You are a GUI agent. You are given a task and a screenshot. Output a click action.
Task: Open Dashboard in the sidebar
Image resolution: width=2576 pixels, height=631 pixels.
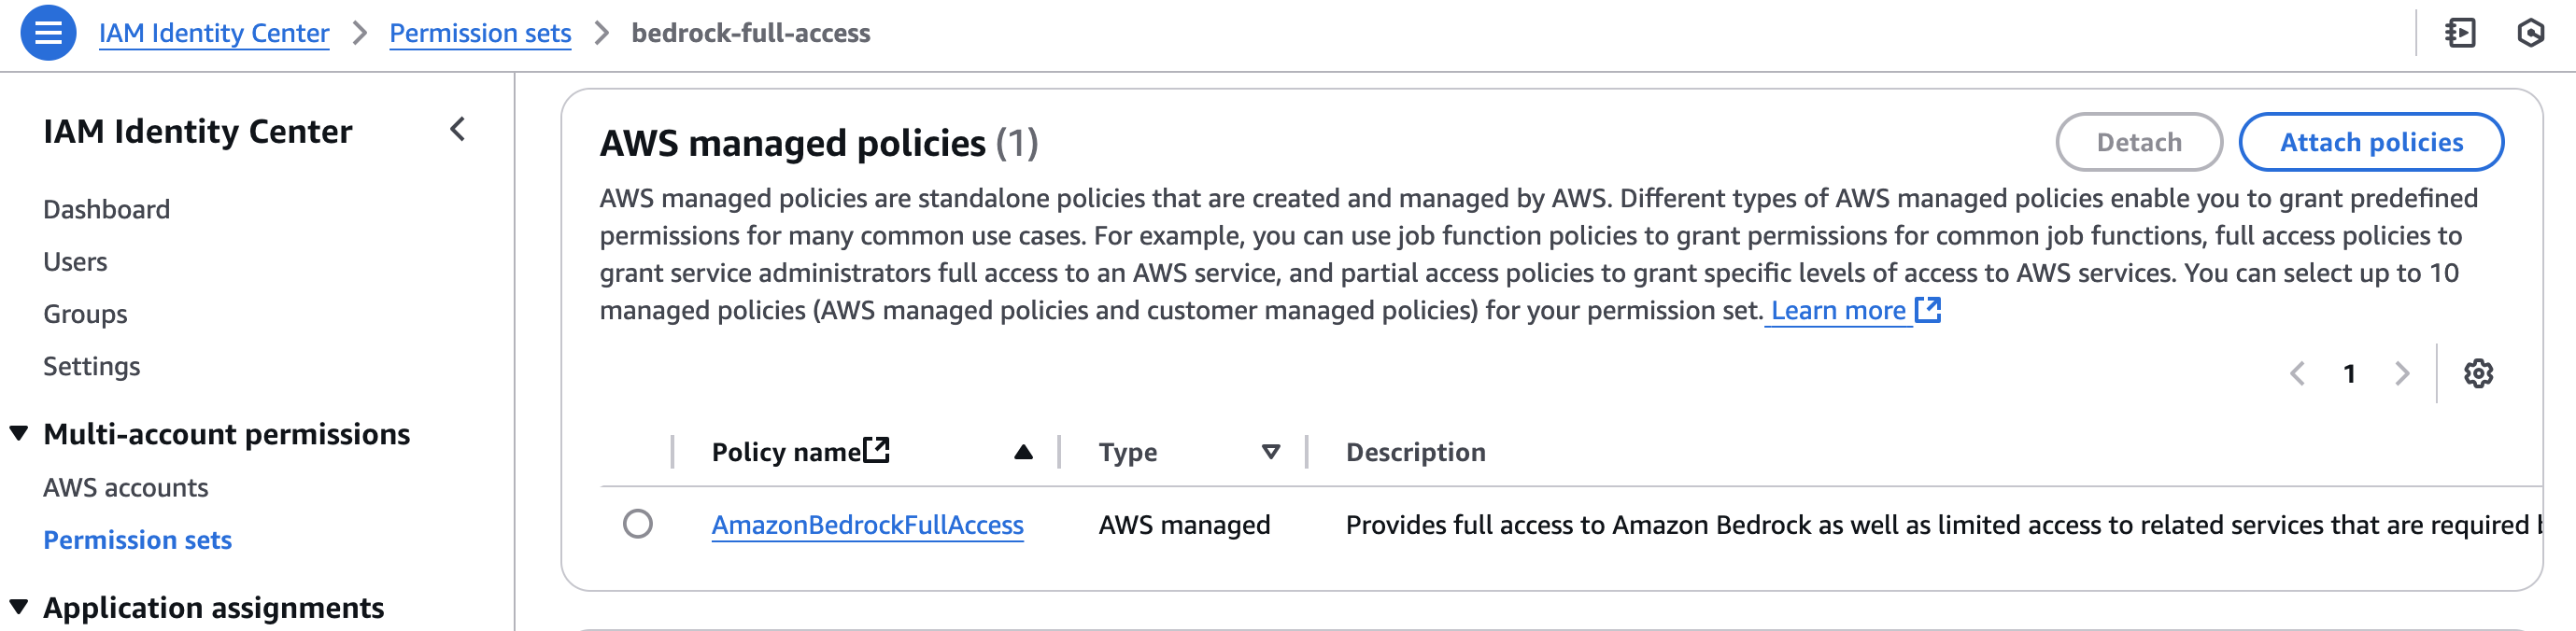(106, 209)
